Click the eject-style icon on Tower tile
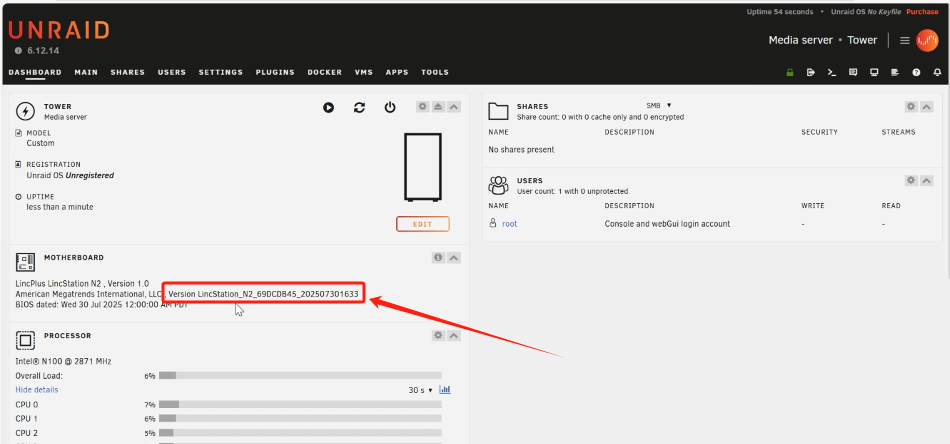Image resolution: width=950 pixels, height=444 pixels. point(439,107)
